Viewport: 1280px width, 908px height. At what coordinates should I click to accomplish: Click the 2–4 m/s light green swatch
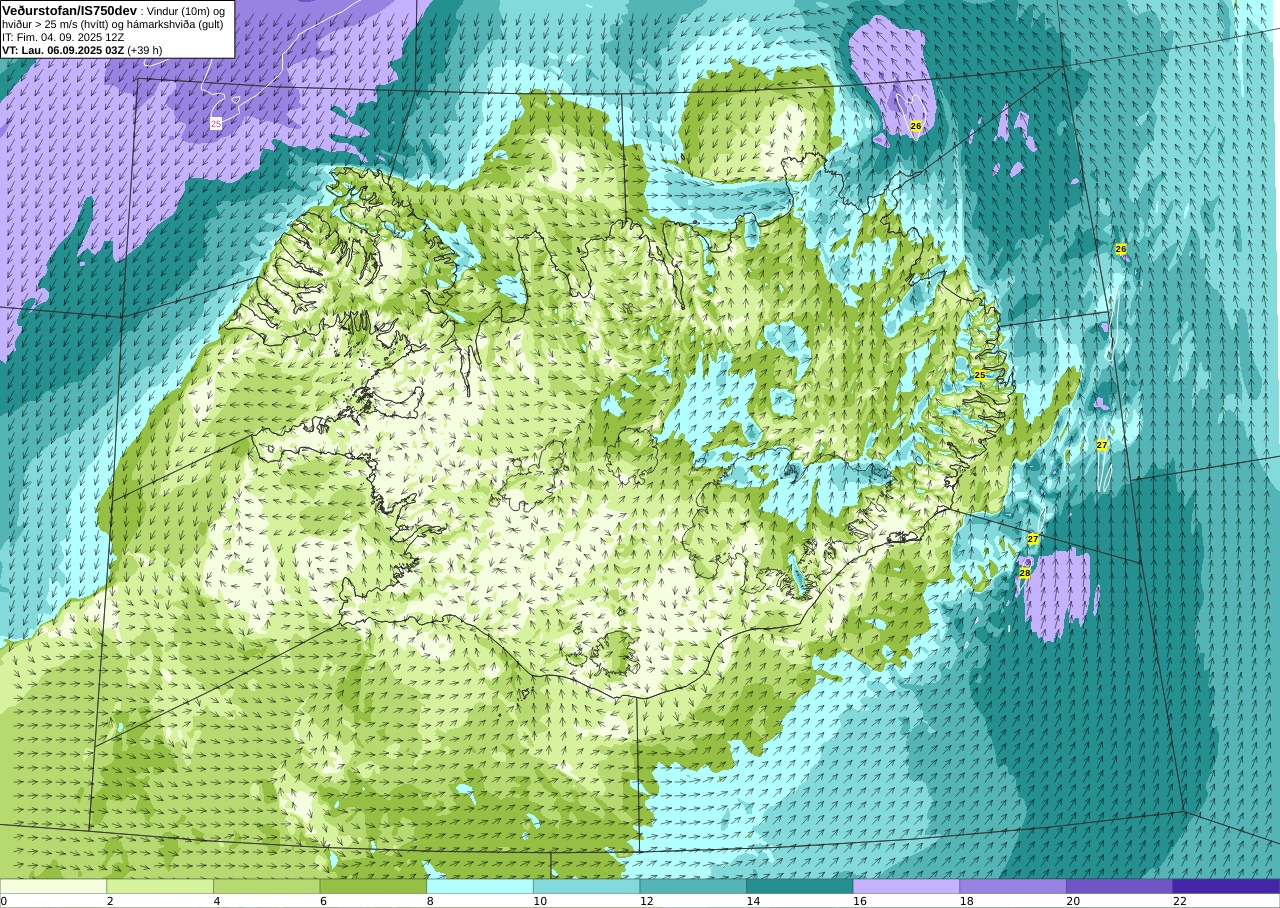[x=160, y=886]
